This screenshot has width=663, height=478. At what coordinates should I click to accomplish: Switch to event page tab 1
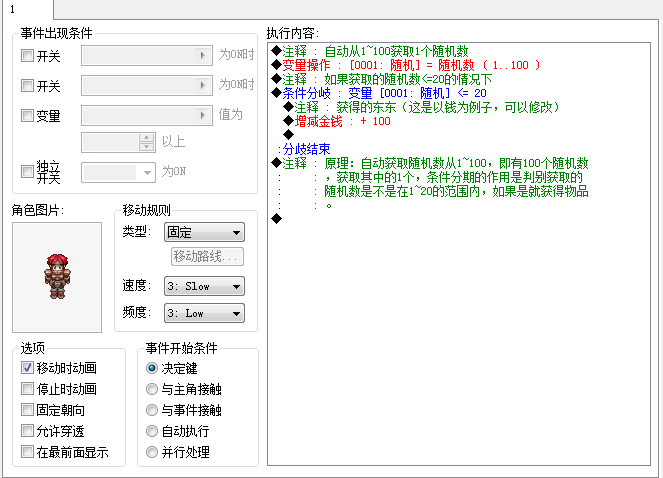[27, 9]
